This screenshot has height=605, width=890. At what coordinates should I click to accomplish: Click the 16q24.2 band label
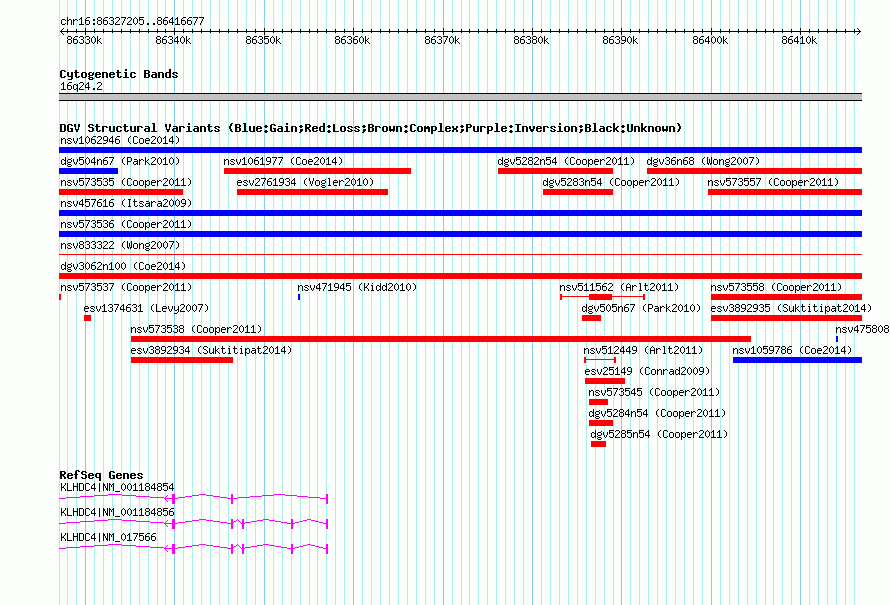tap(81, 86)
